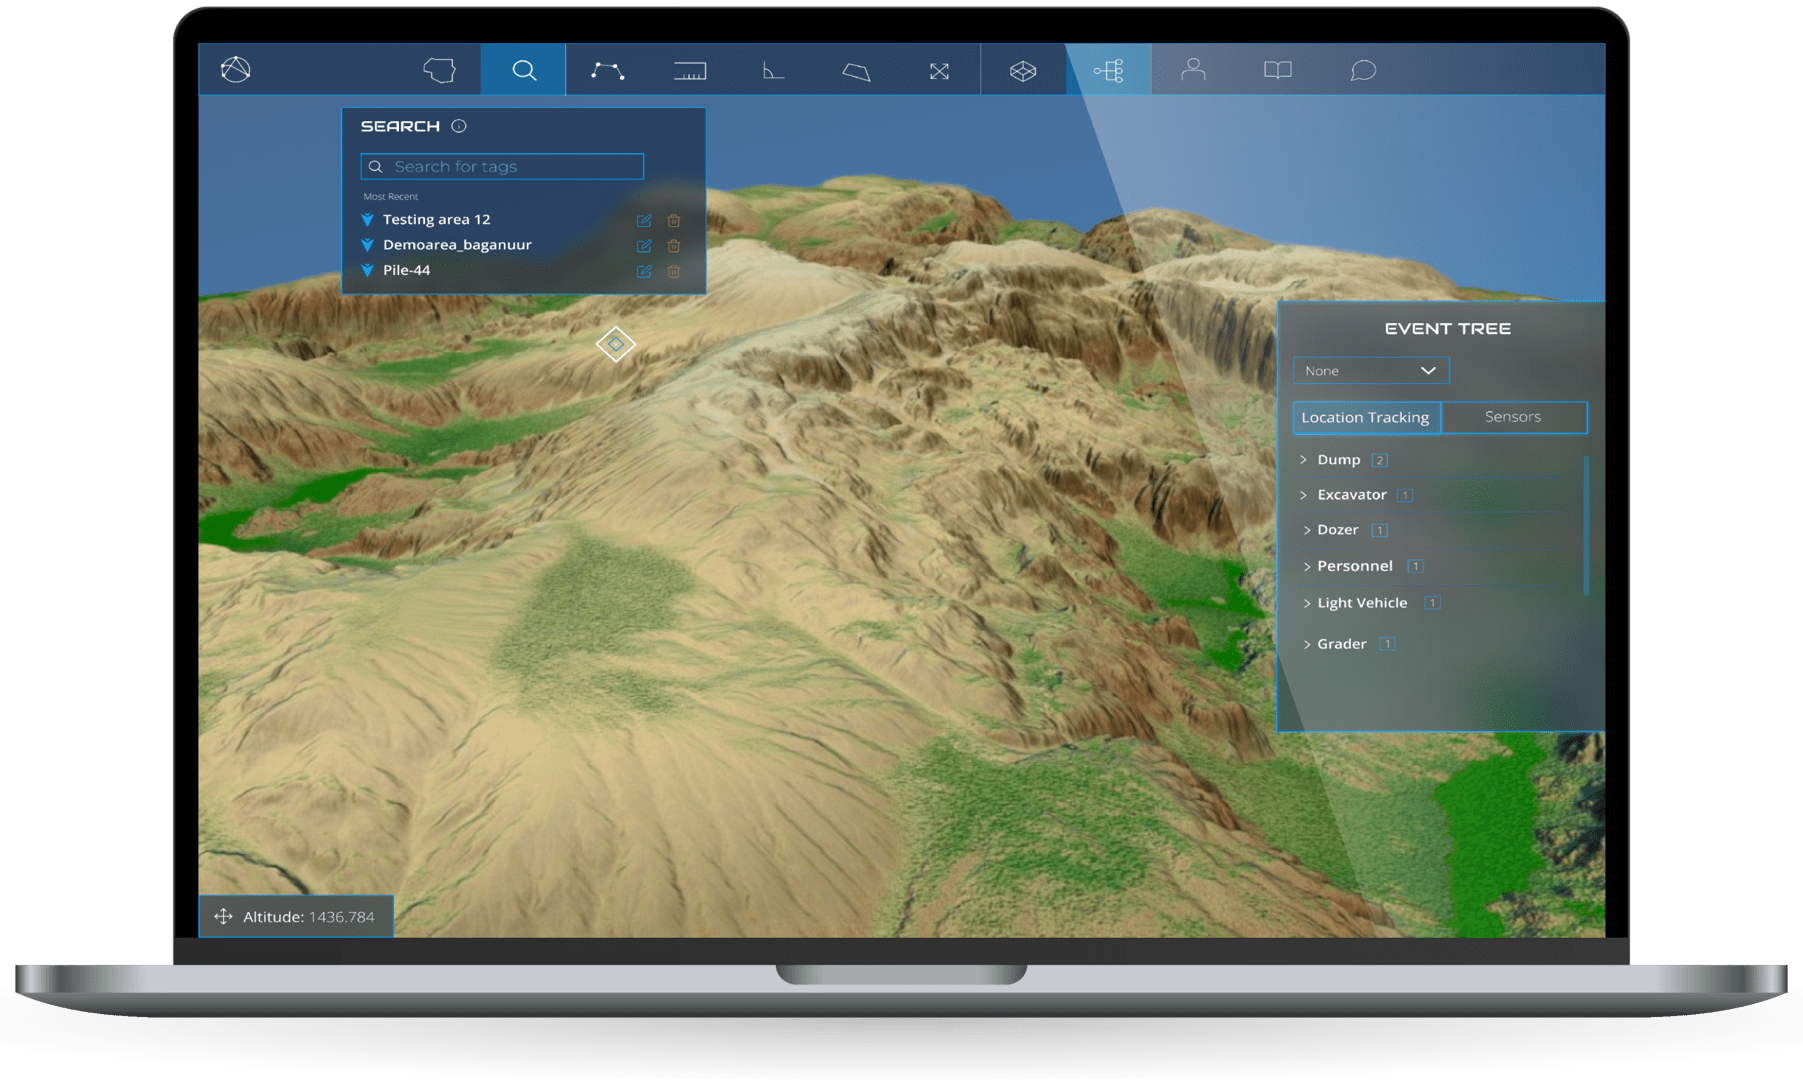Select the polyline path tool
This screenshot has width=1803, height=1080.
[607, 70]
